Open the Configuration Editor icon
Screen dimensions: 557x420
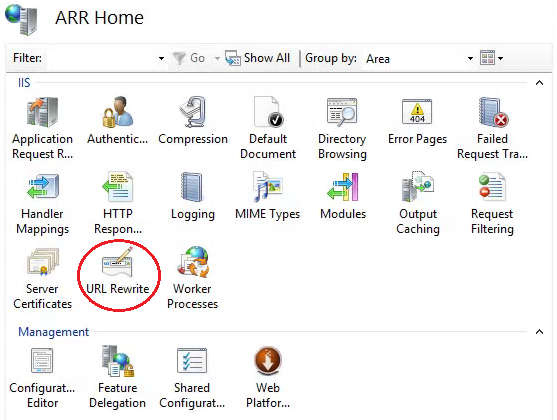42,361
